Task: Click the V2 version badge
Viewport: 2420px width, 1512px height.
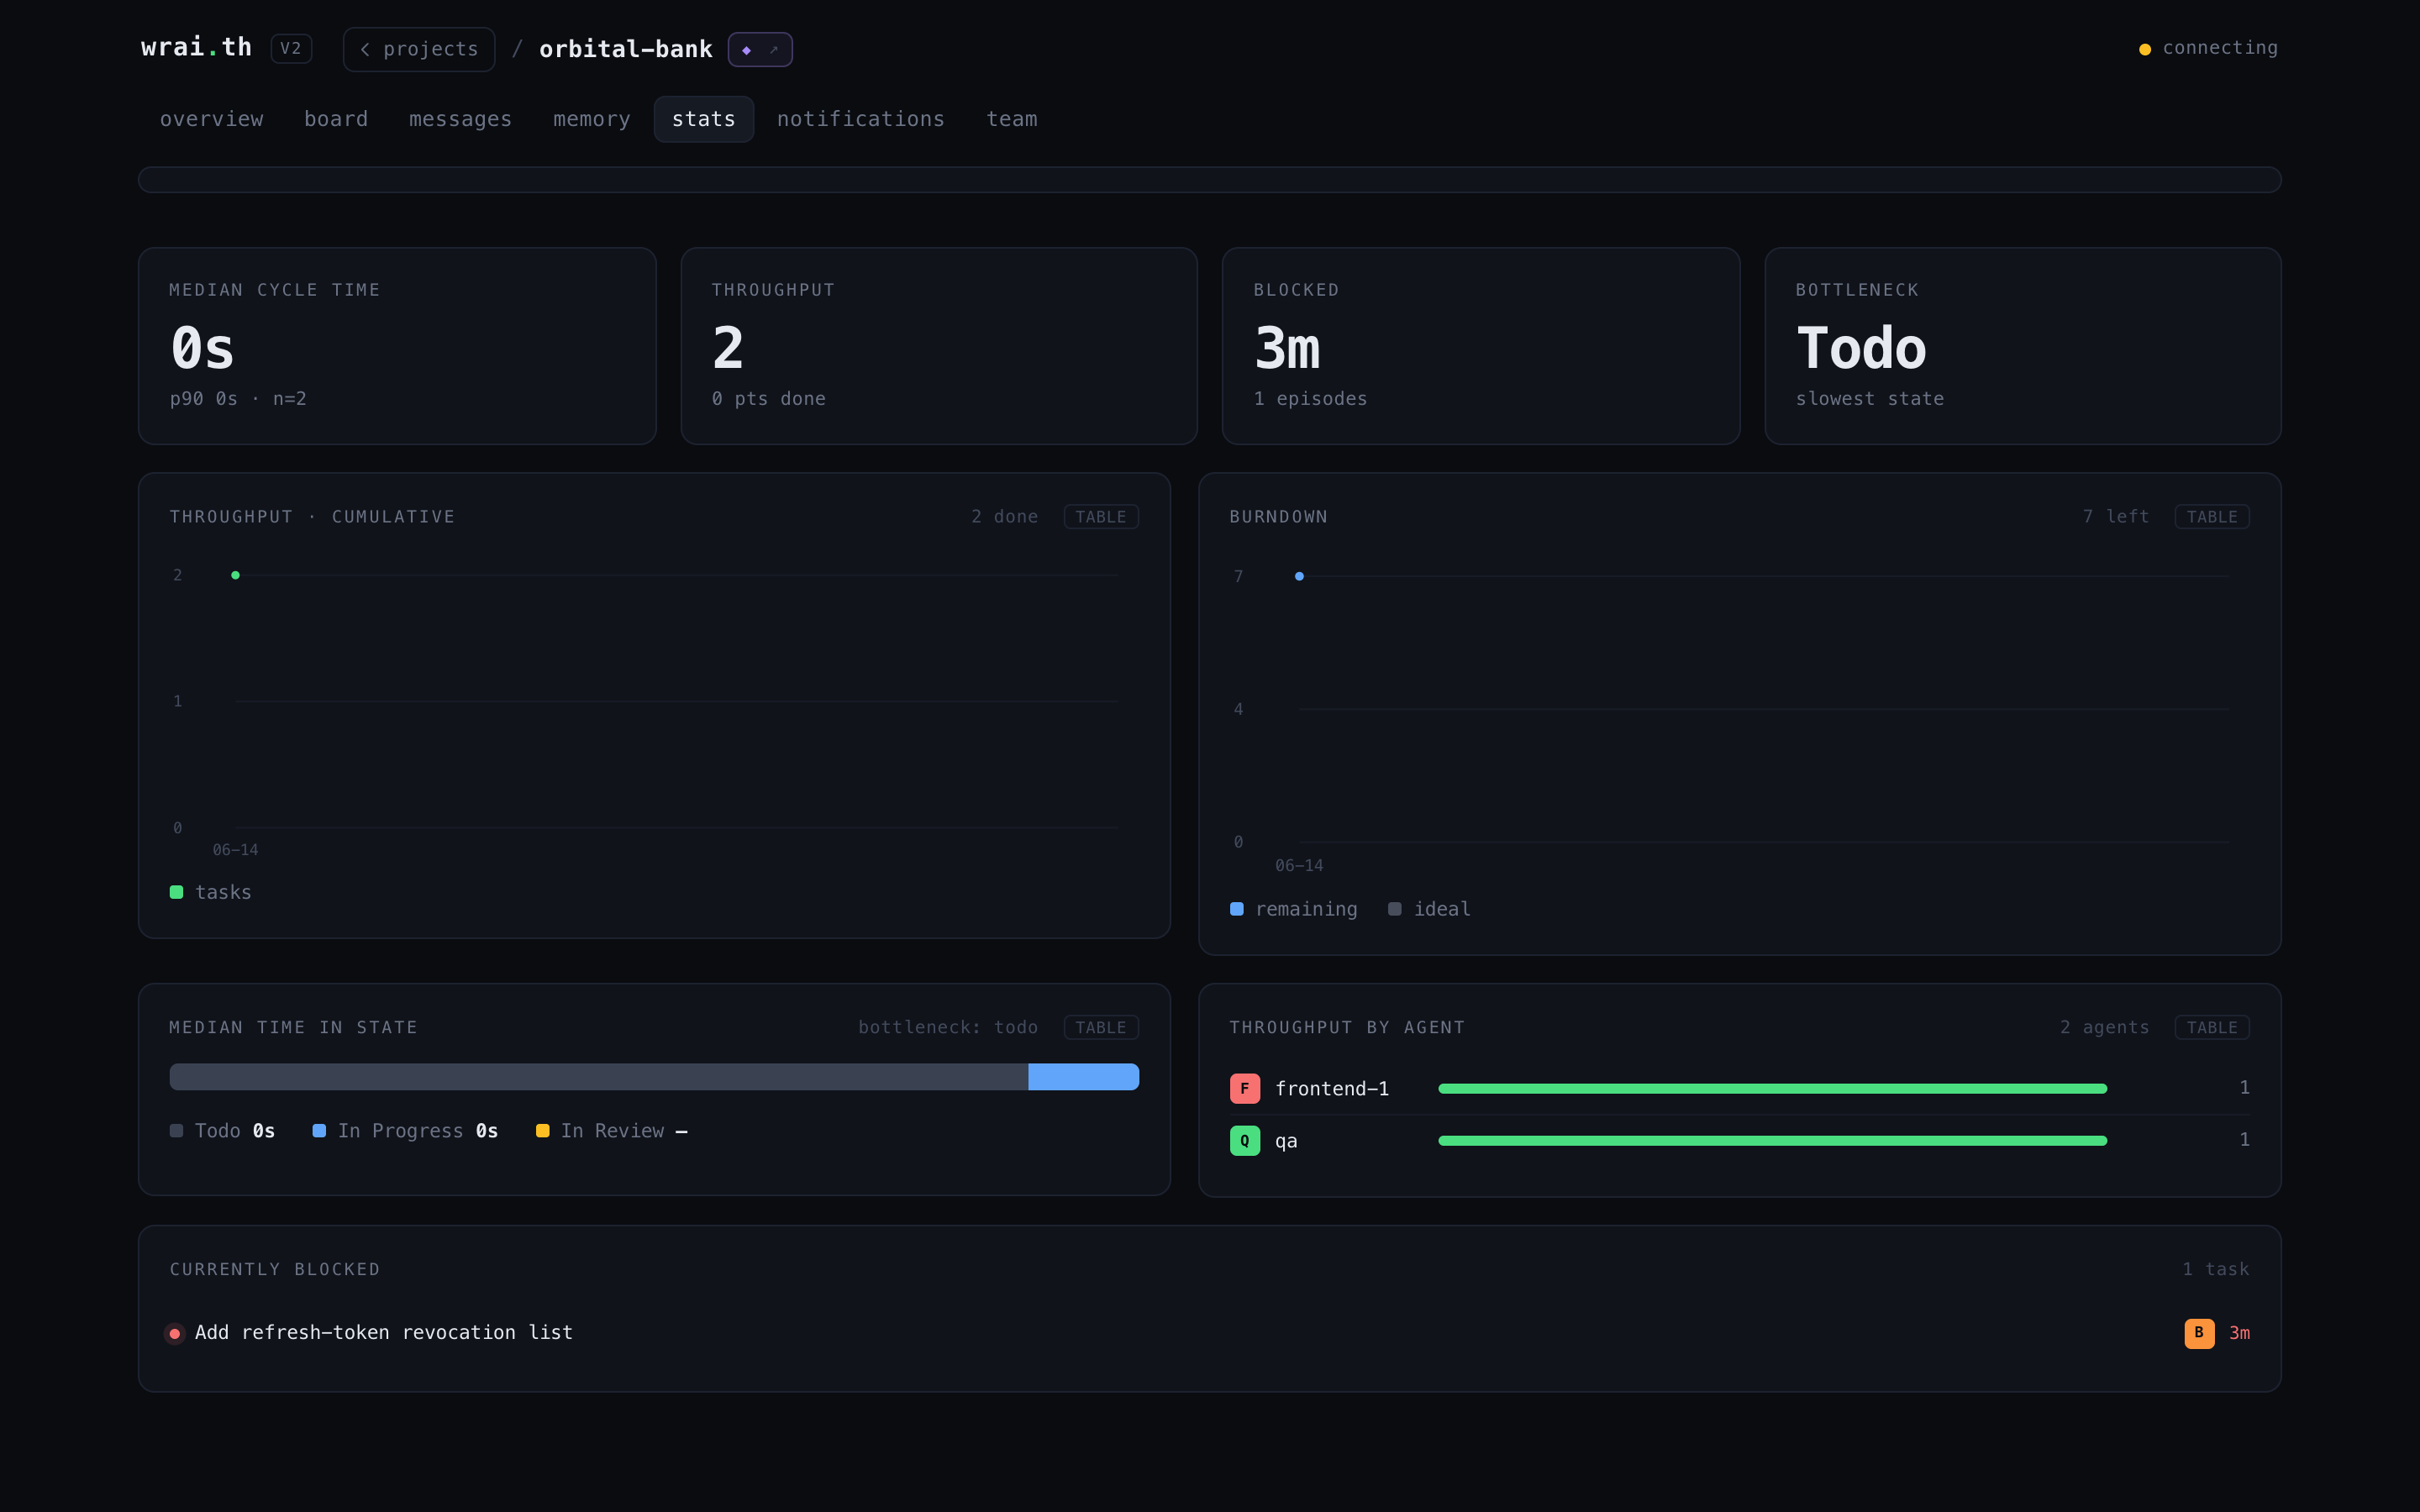Action: pos(291,48)
